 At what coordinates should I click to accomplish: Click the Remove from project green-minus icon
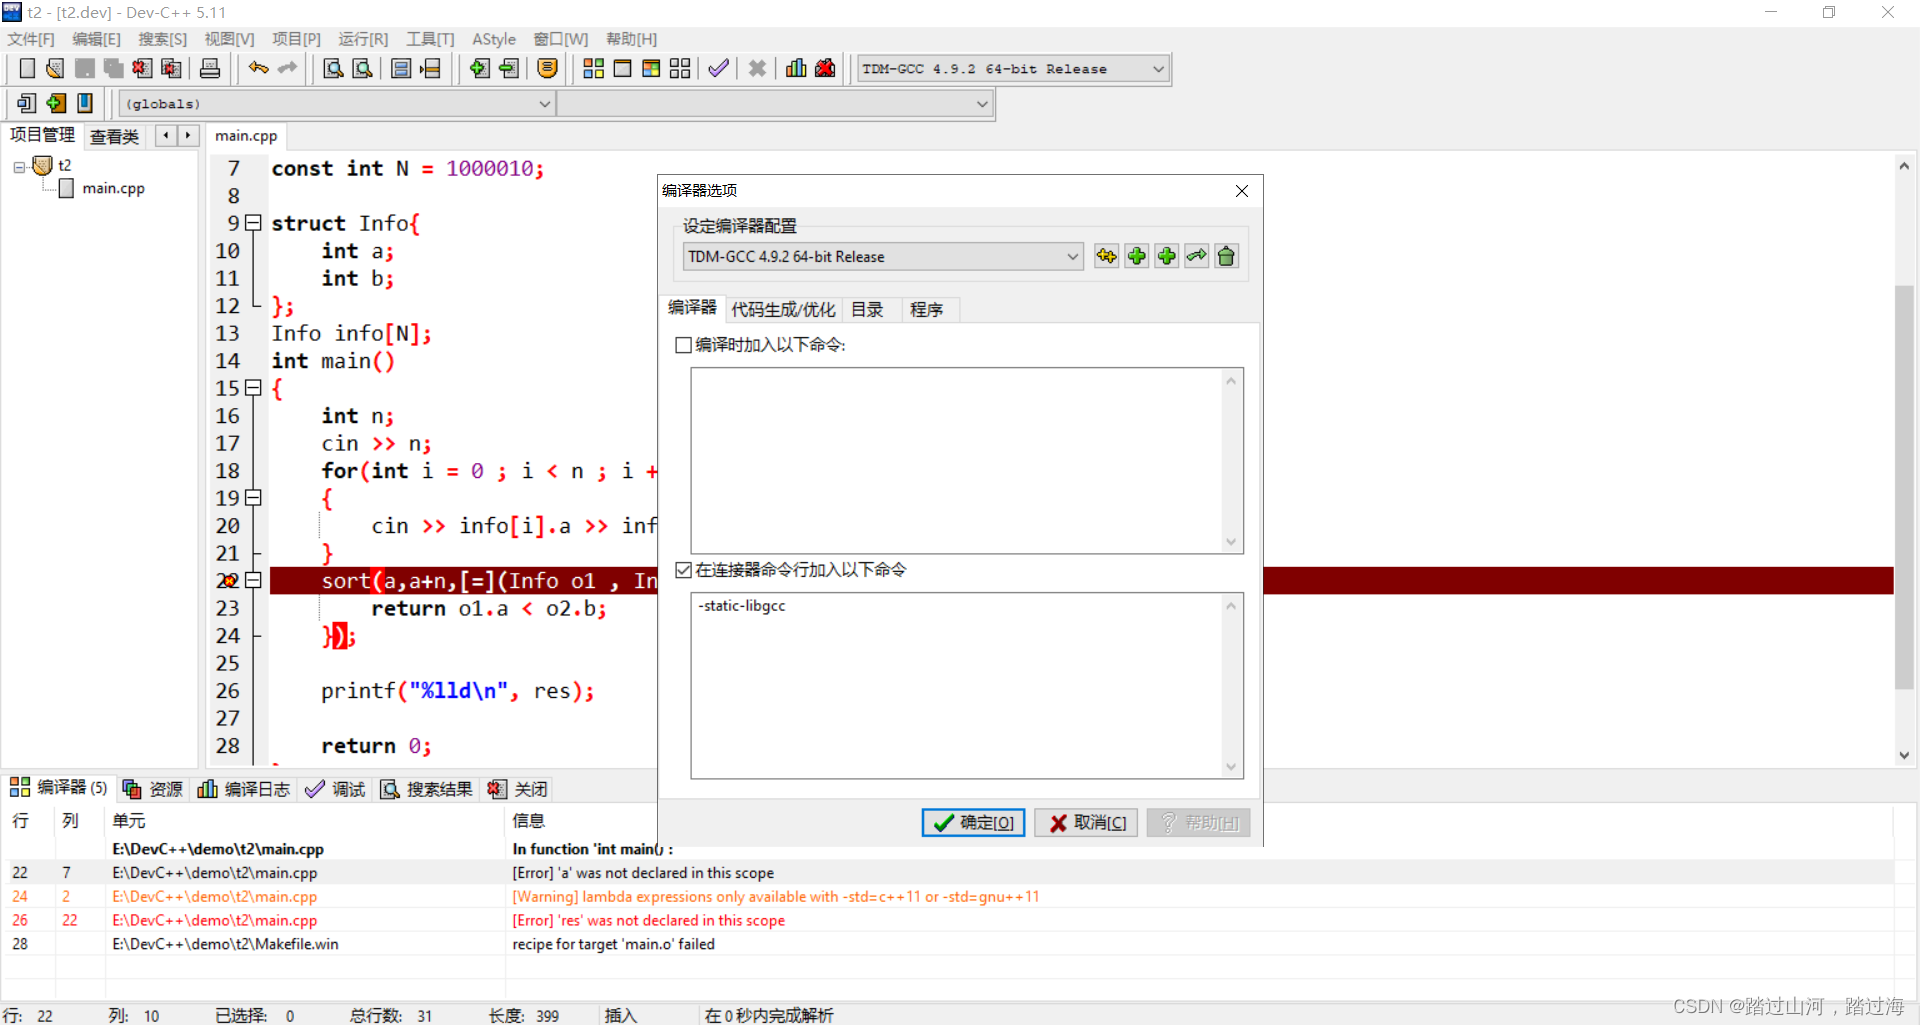509,68
